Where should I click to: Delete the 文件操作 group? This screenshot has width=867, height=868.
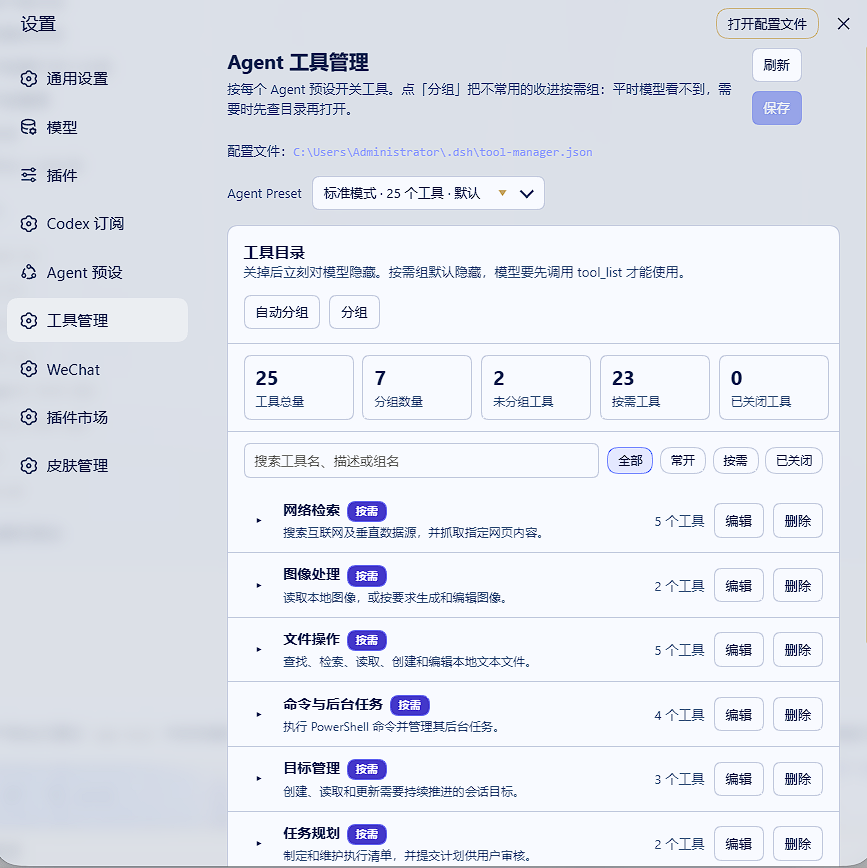798,649
